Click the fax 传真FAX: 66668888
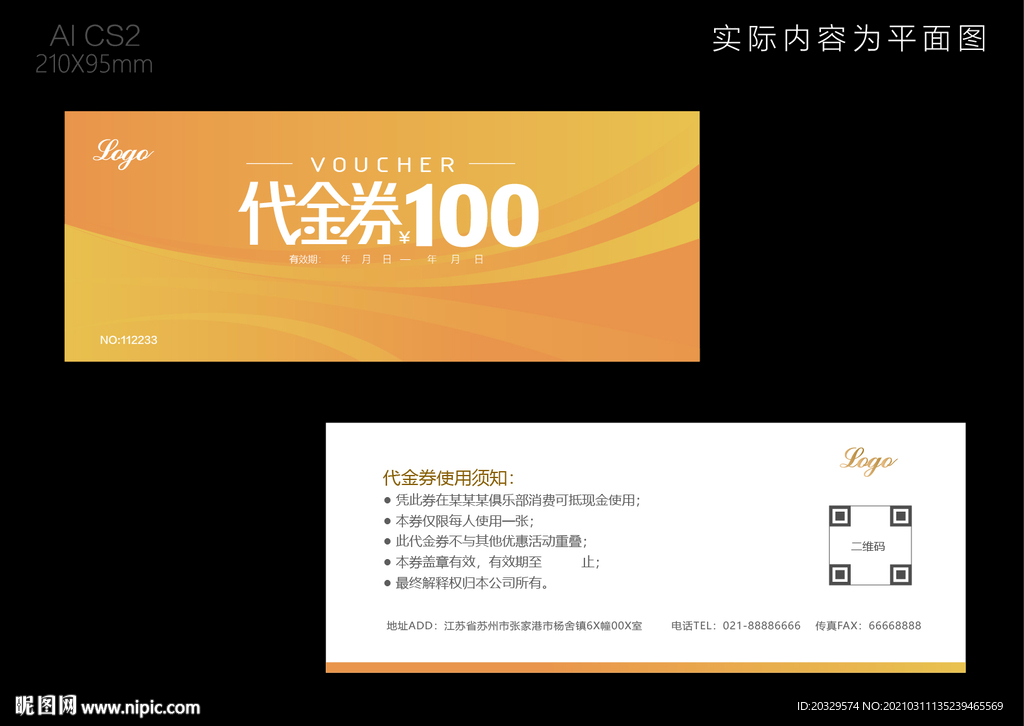The width and height of the screenshot is (1024, 726). coord(868,625)
